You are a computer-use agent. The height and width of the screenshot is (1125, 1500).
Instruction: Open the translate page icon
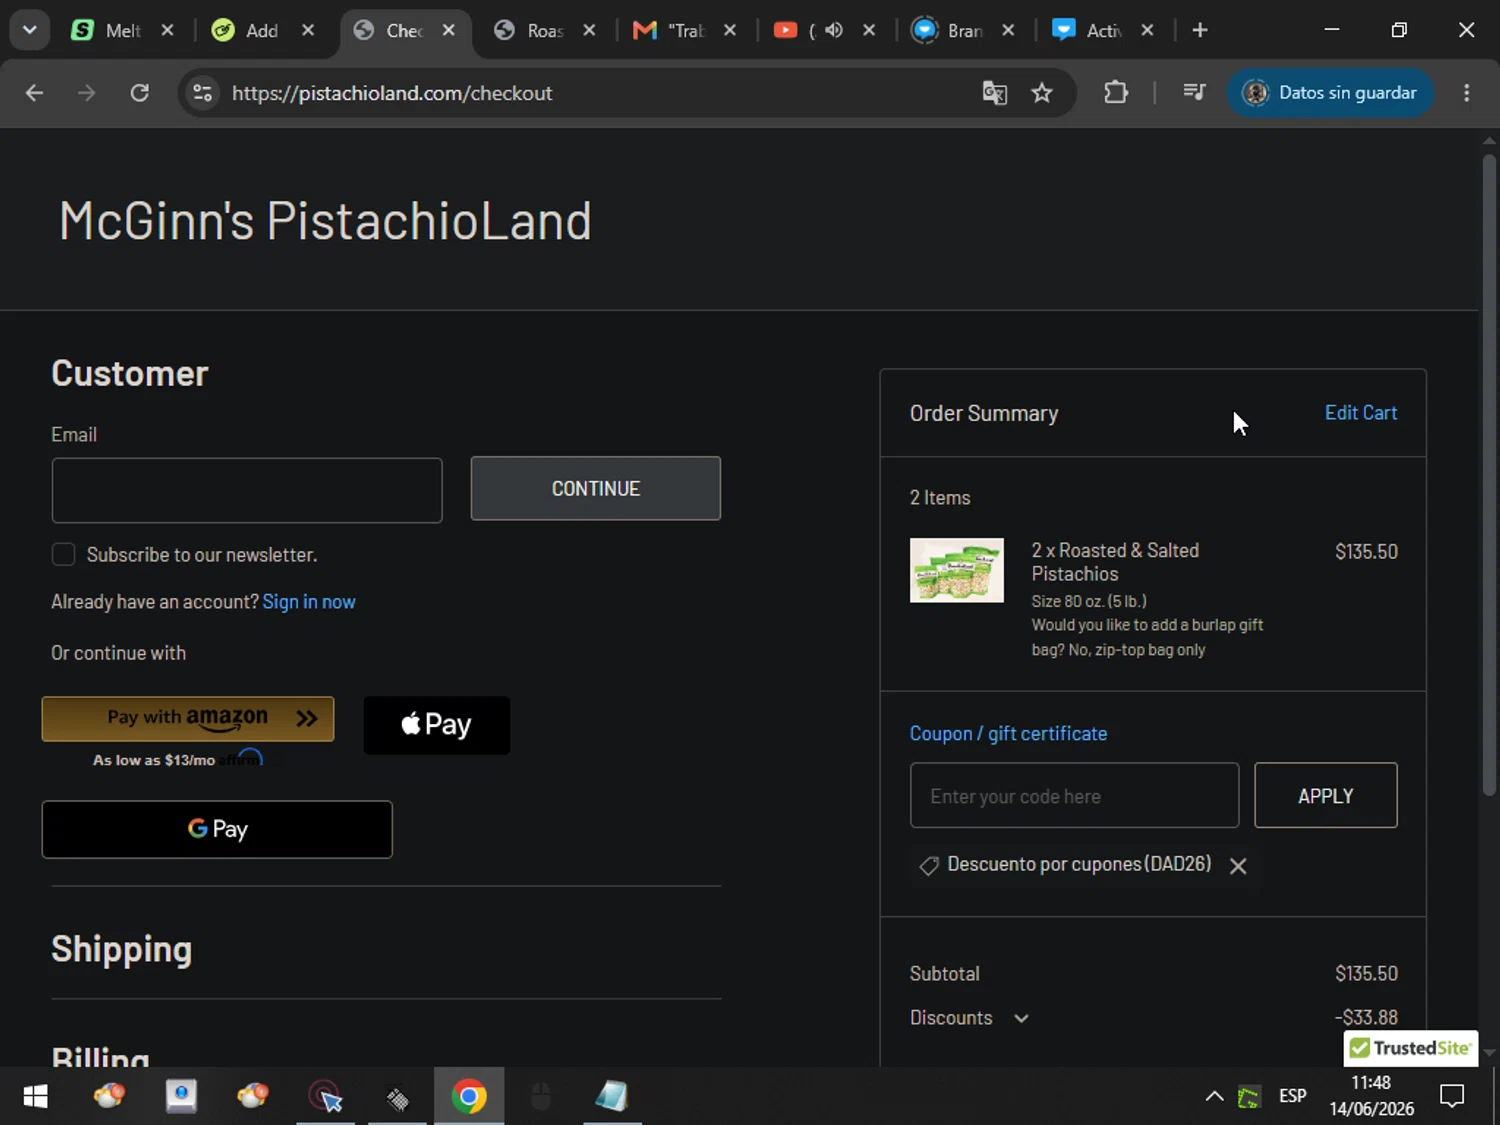click(x=994, y=93)
